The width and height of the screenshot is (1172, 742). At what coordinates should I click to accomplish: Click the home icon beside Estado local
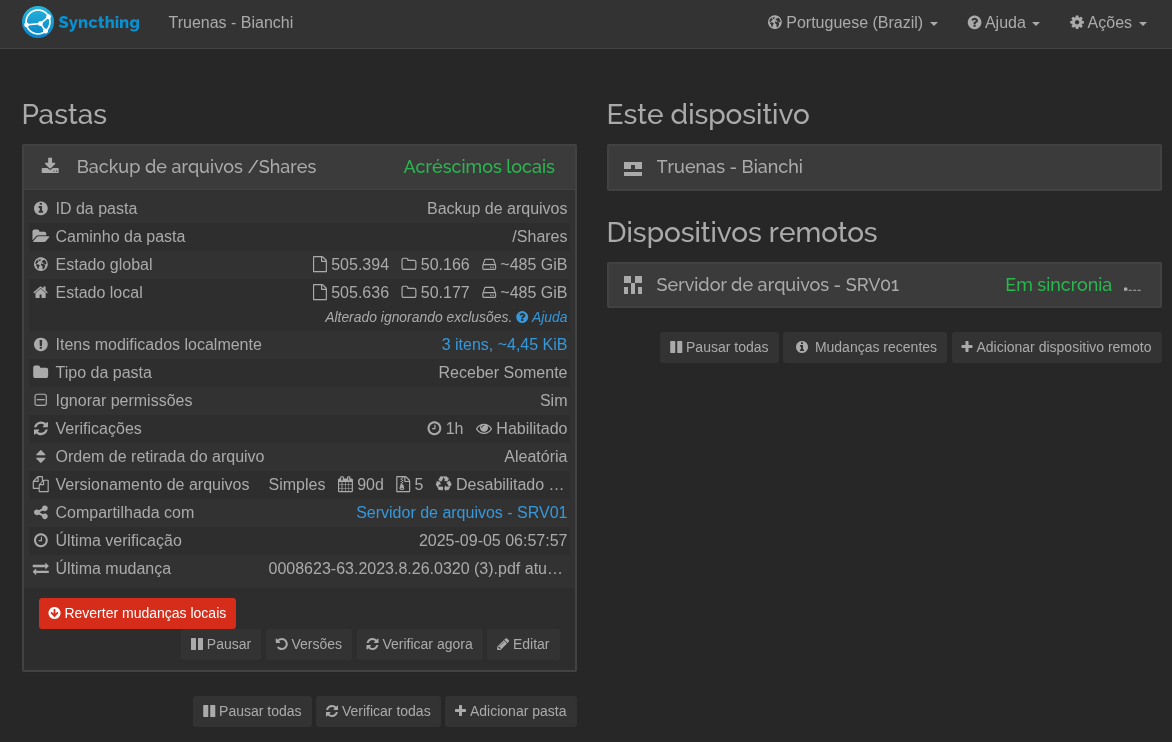click(41, 292)
